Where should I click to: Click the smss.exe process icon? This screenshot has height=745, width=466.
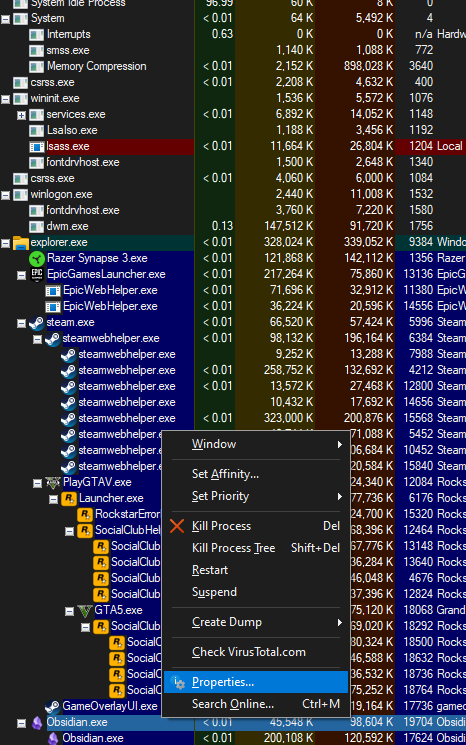(37, 51)
